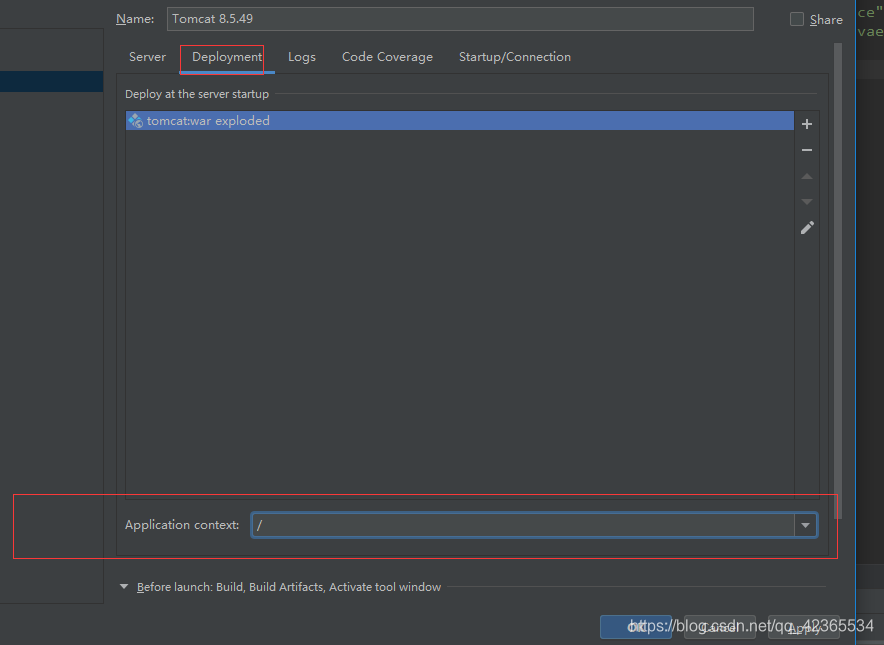Switch to the Server tab
This screenshot has height=645, width=884.
[x=147, y=57]
